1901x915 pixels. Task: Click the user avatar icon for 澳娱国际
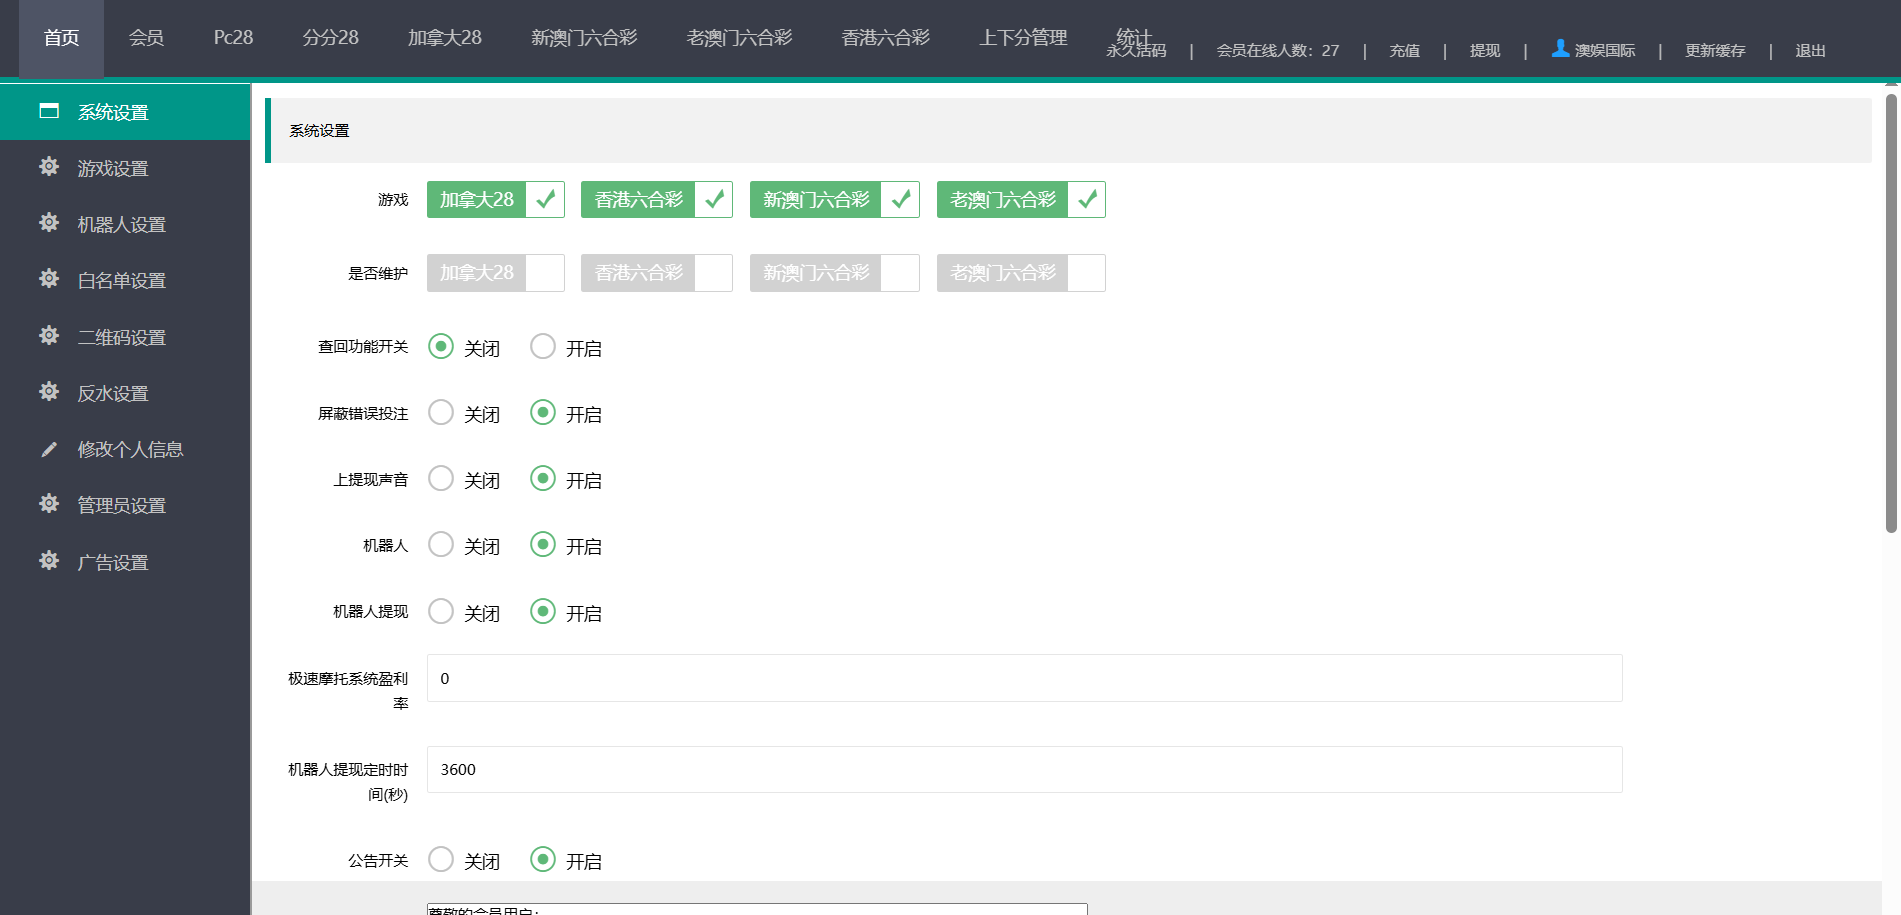pos(1559,48)
